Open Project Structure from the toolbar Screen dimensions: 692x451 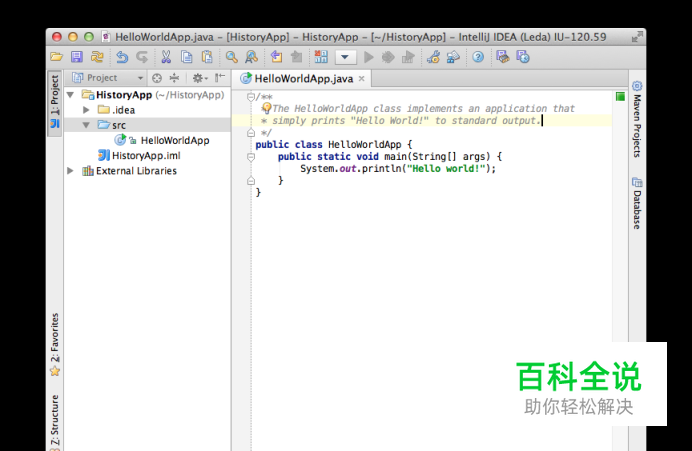(453, 57)
